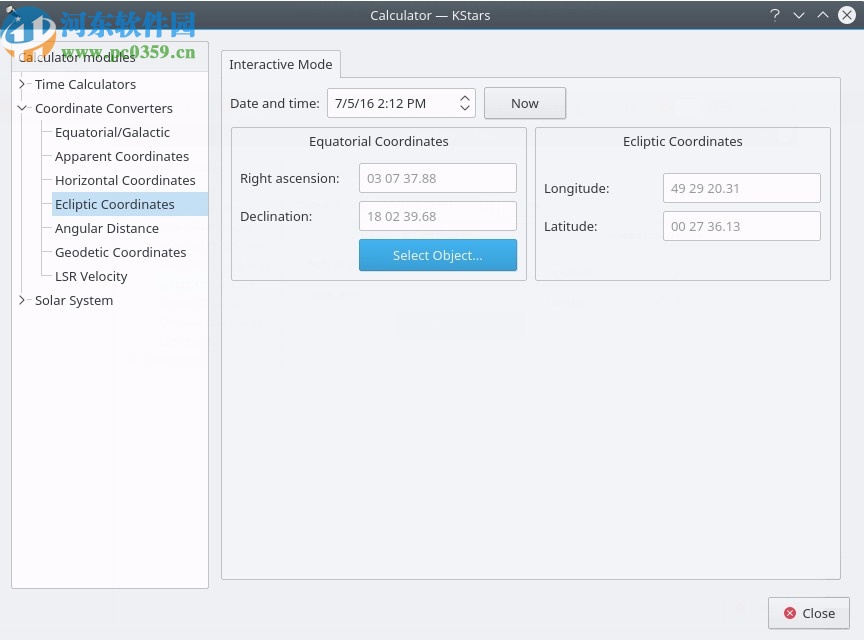This screenshot has width=864, height=640.
Task: Click the Calculator modules header
Action: pyautogui.click(x=110, y=57)
